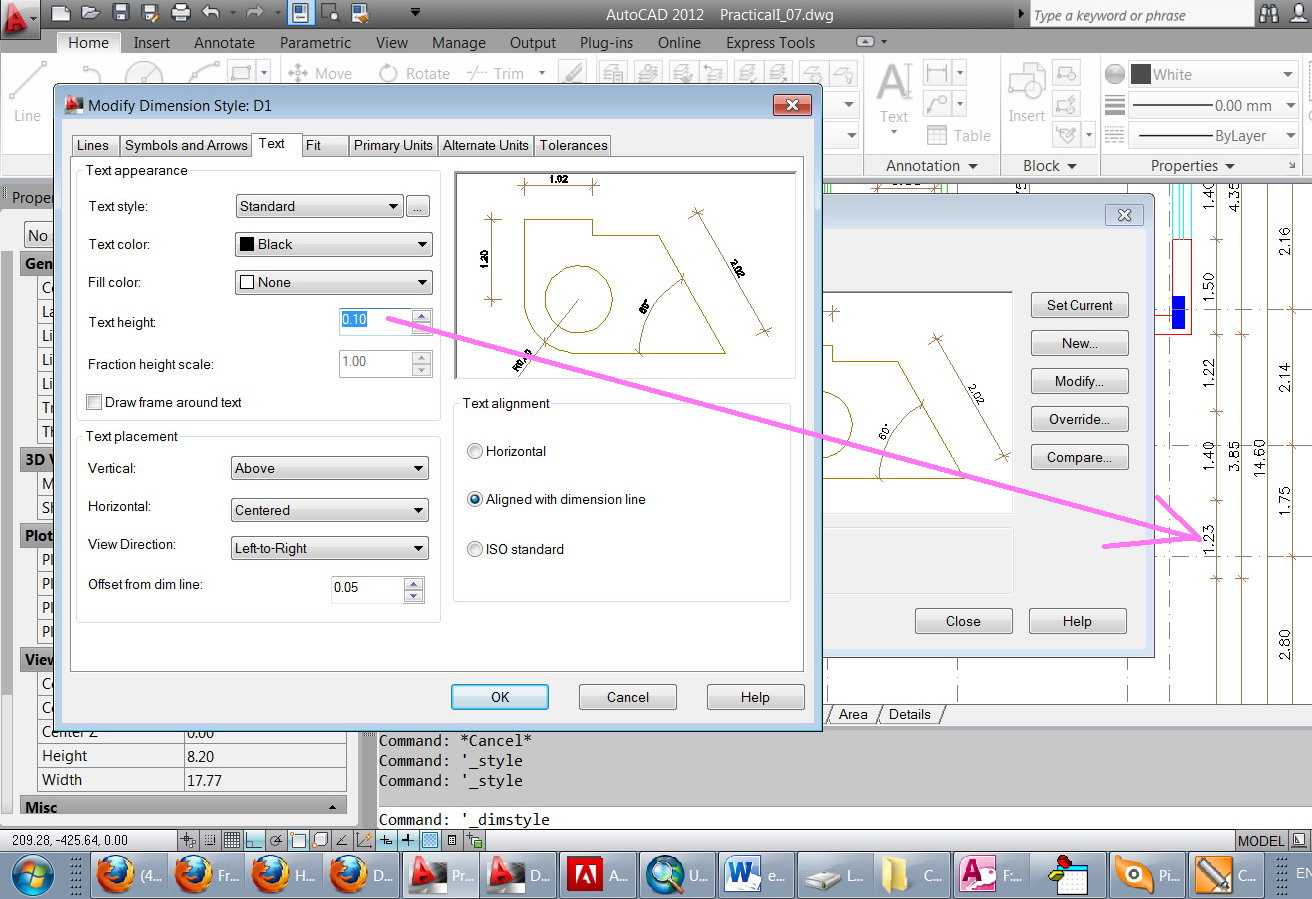The width and height of the screenshot is (1312, 899).
Task: Click the Open file folder icon
Action: tap(91, 14)
